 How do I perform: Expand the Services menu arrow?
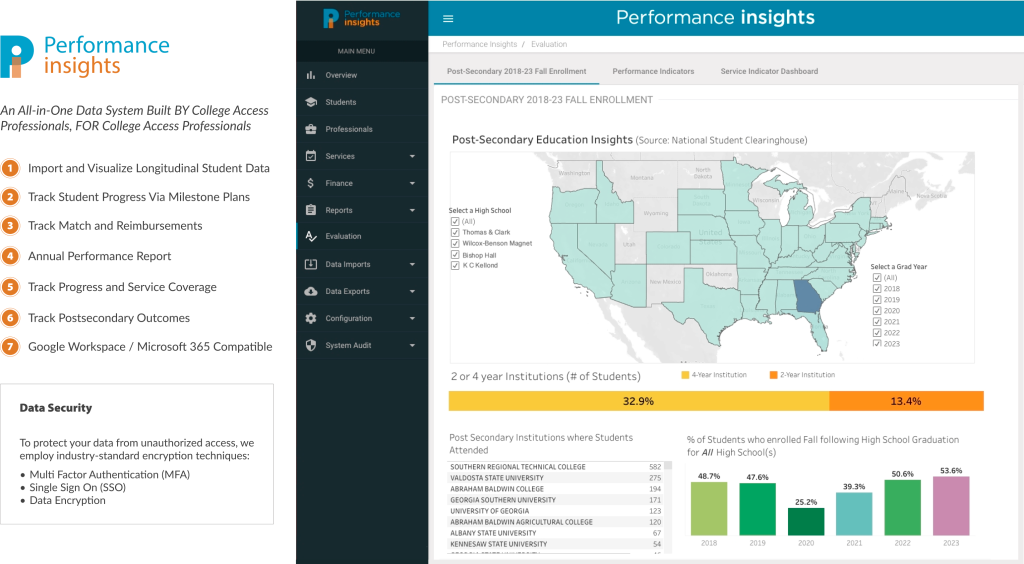pyautogui.click(x=412, y=157)
